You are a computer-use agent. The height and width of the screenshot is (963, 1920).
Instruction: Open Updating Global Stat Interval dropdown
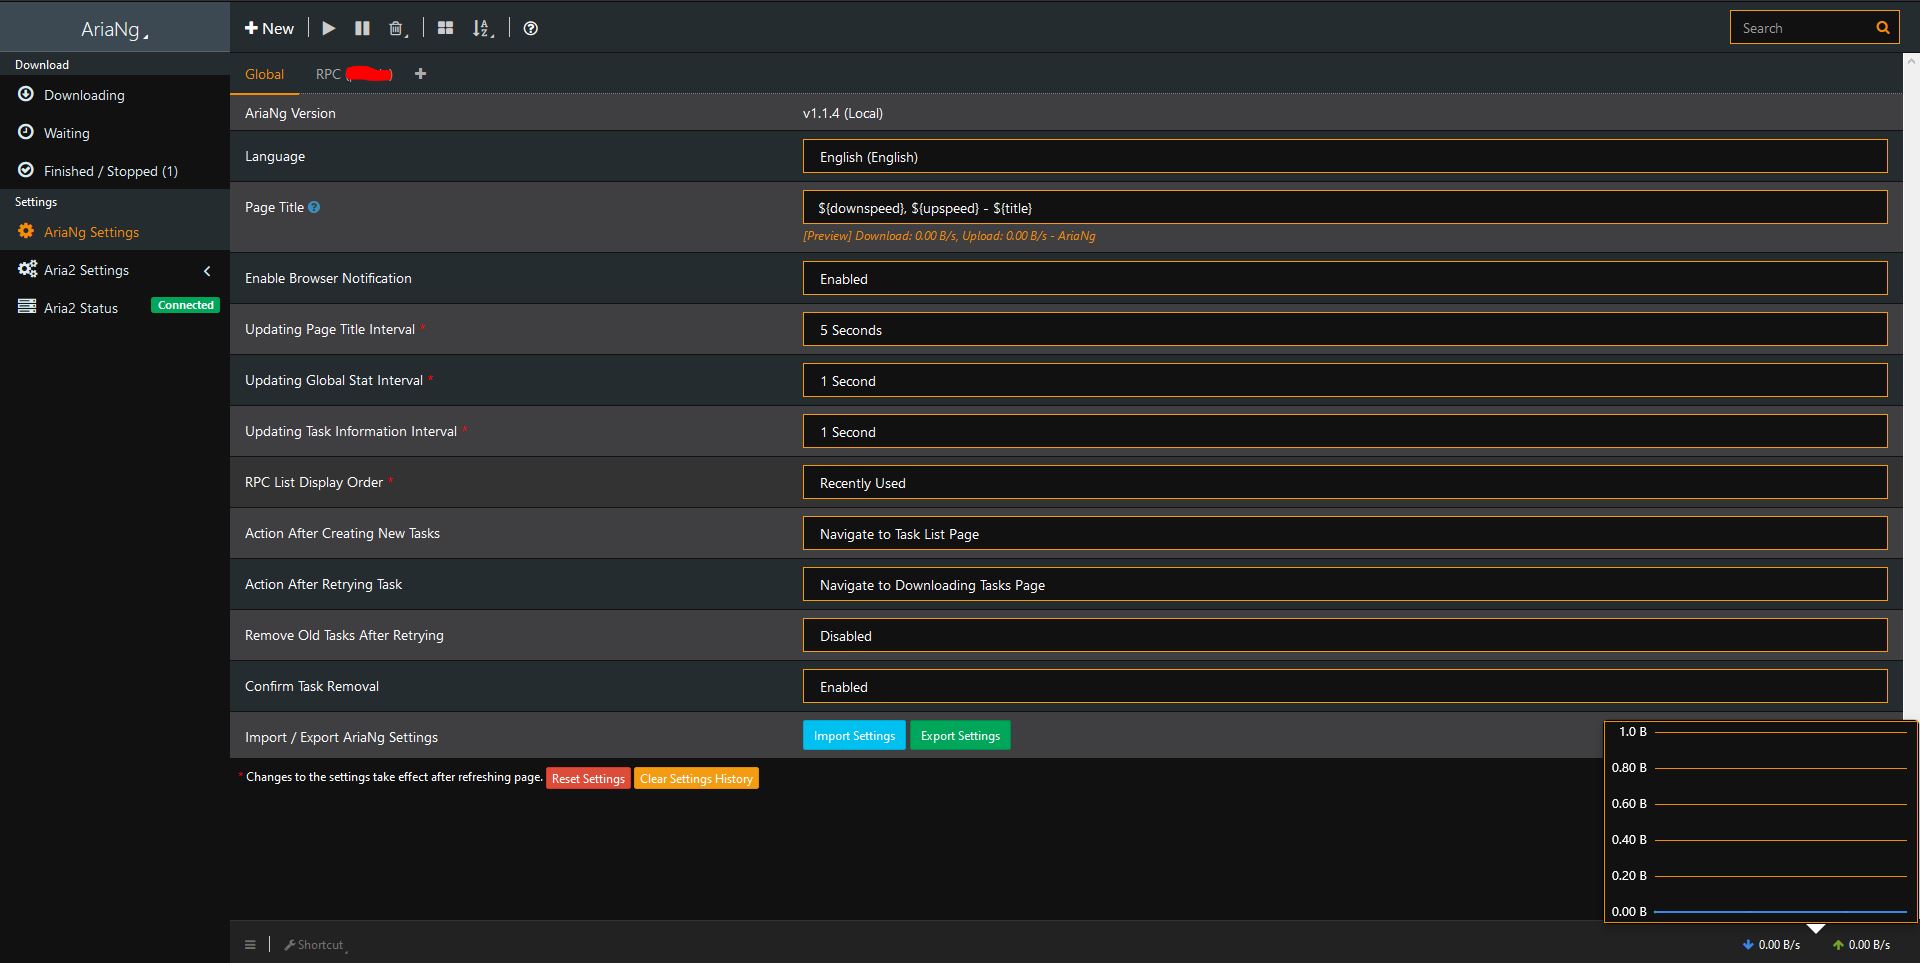[1345, 381]
